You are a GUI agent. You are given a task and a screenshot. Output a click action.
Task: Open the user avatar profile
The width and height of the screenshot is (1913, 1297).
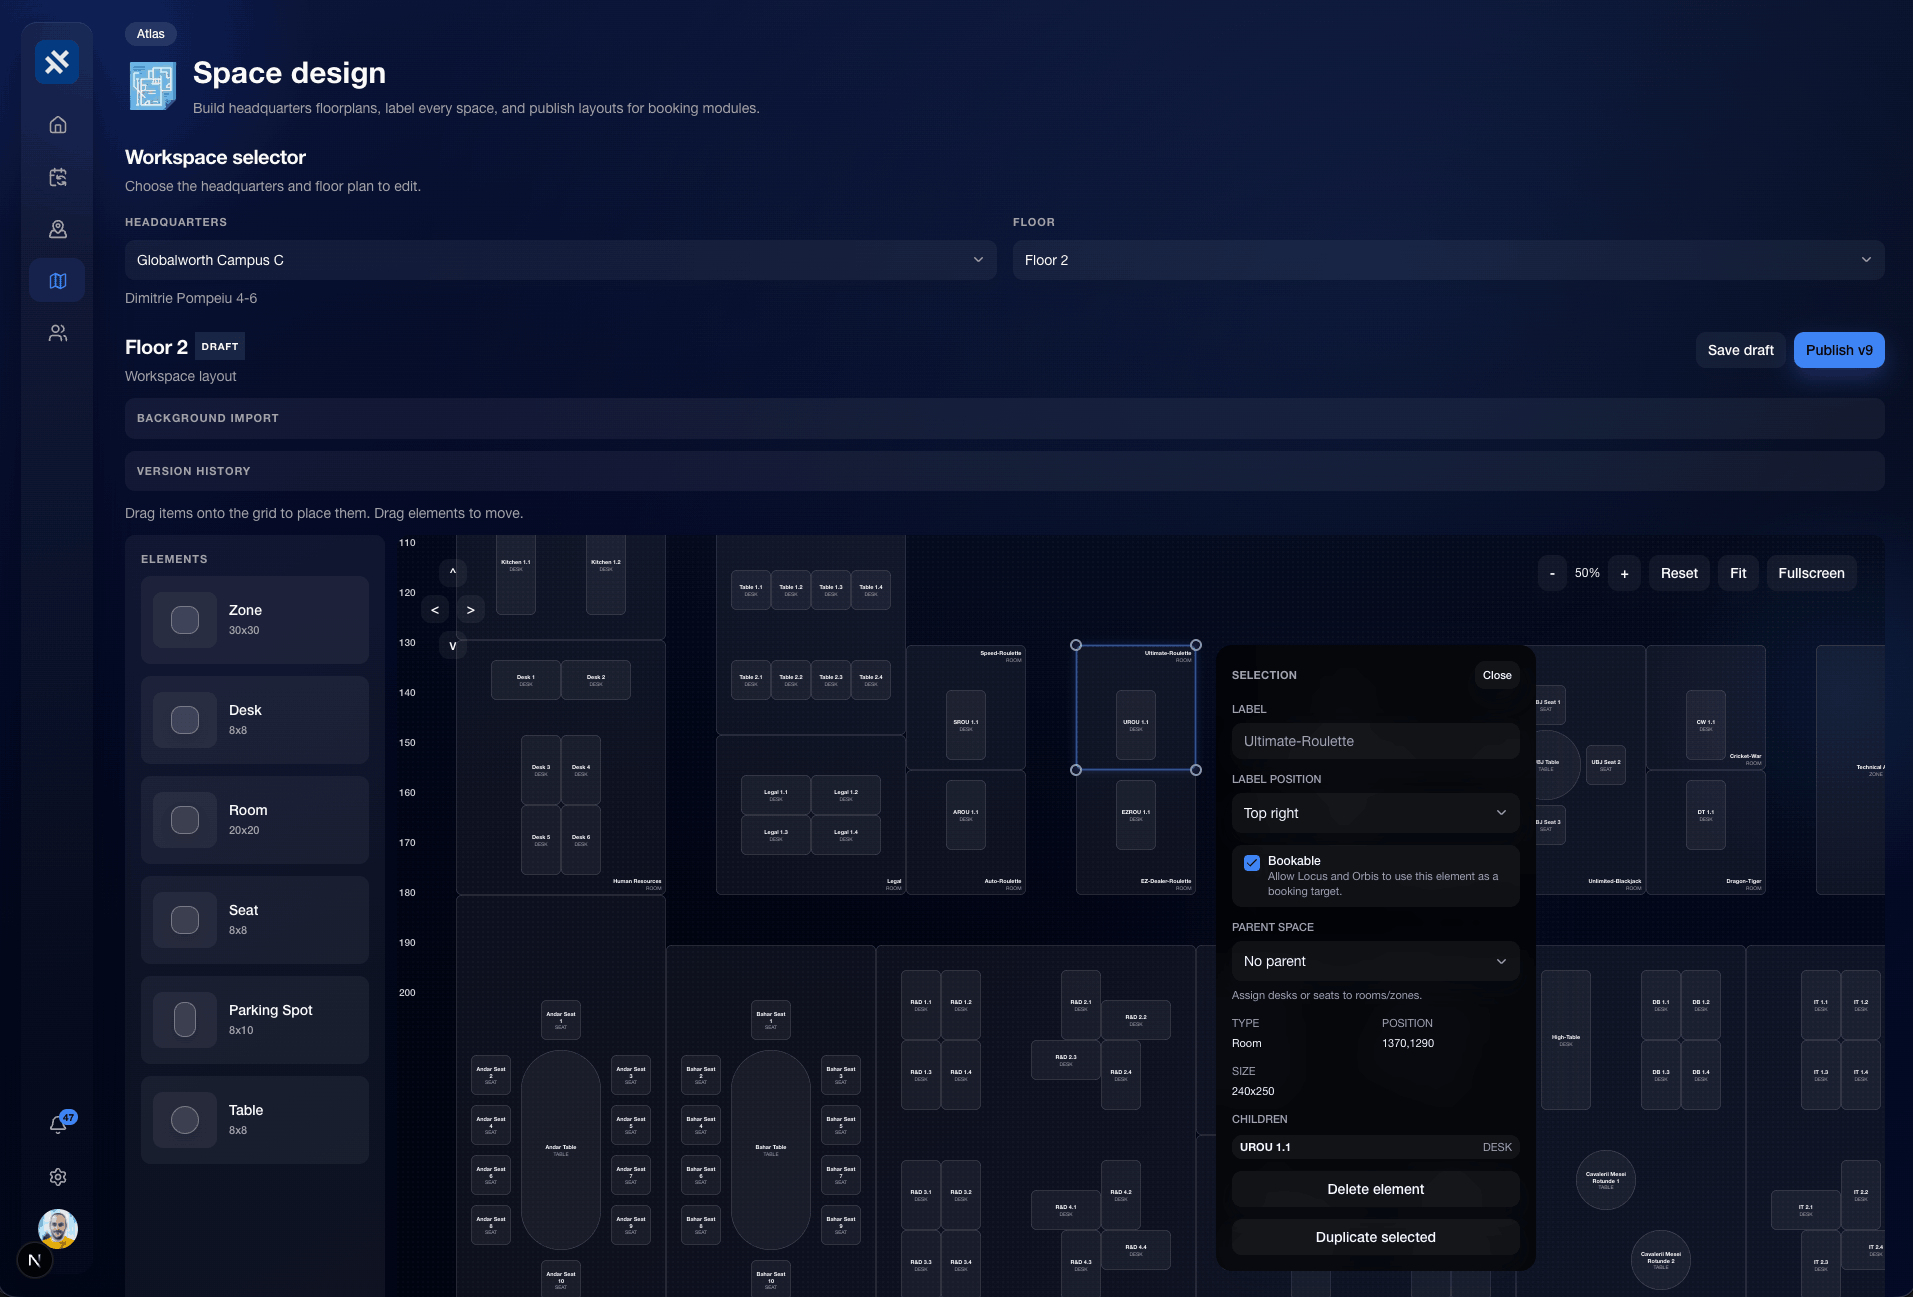coord(58,1228)
